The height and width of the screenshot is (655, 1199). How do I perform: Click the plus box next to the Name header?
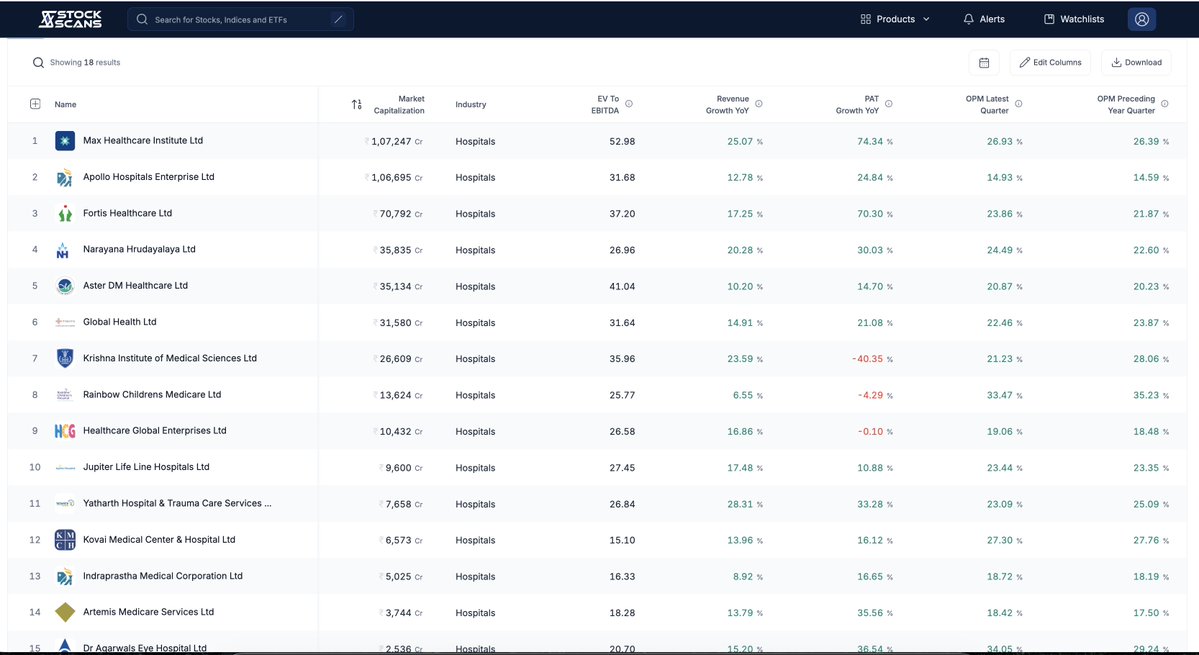[33, 102]
